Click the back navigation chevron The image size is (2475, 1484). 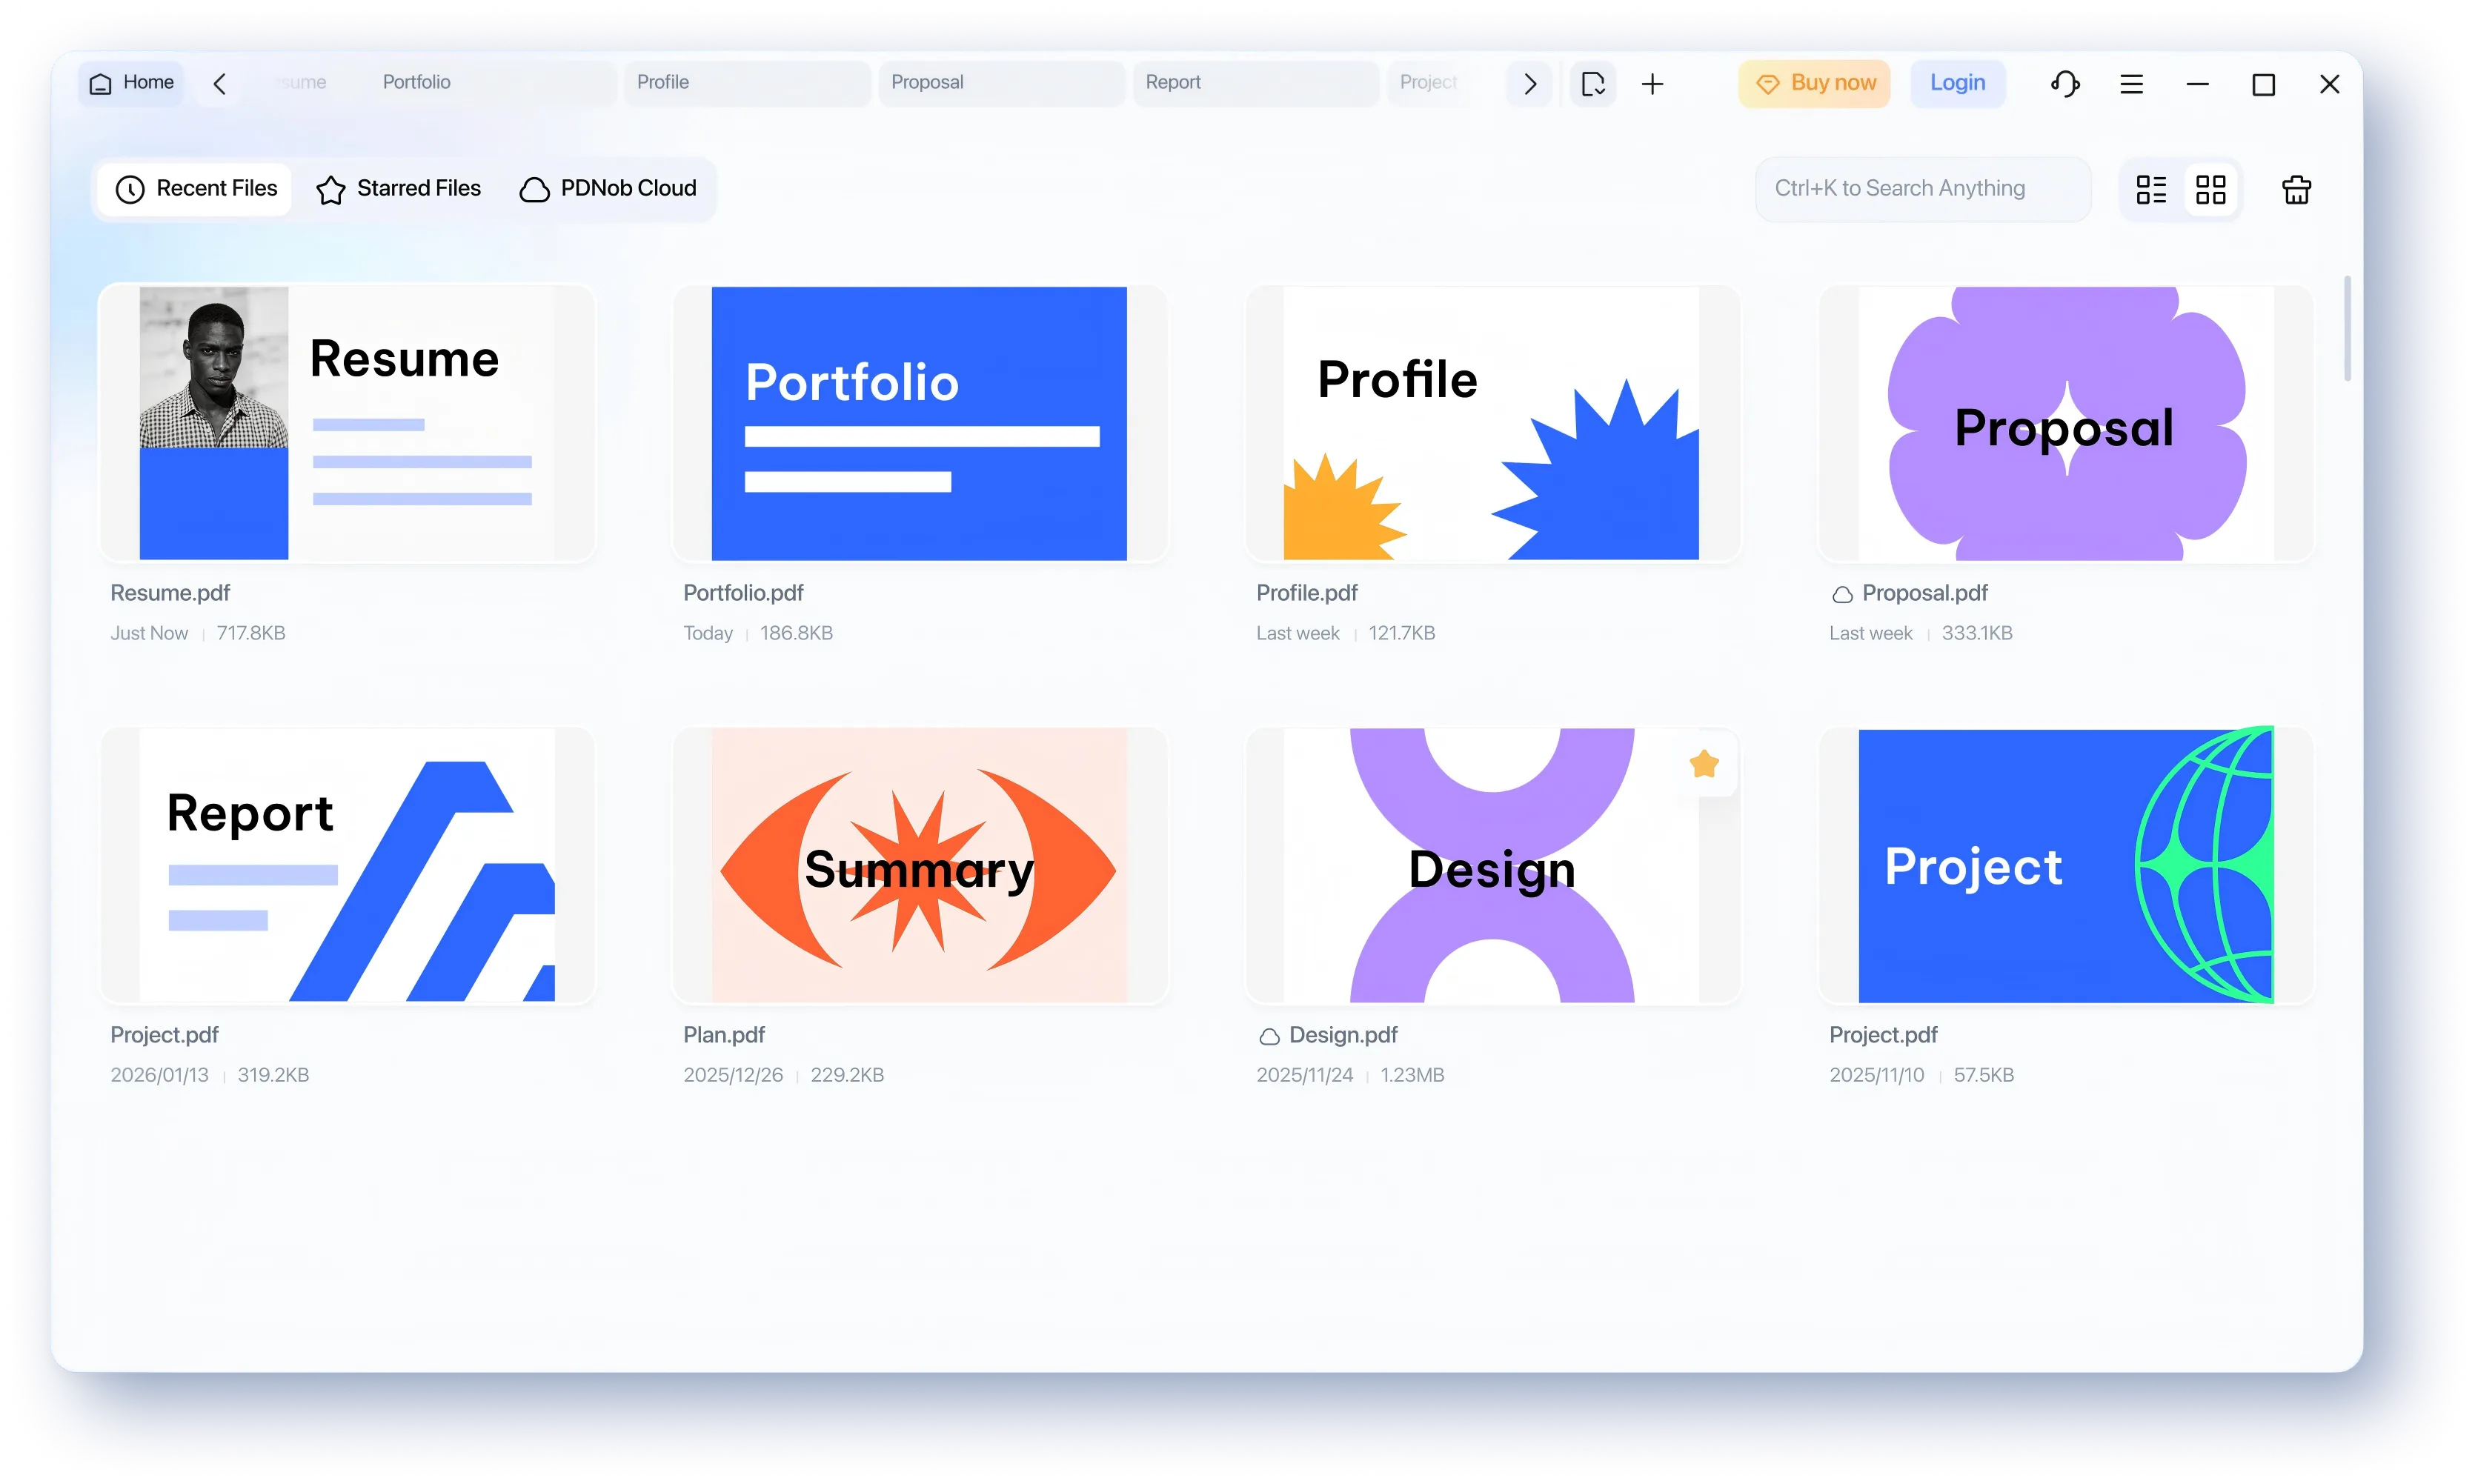(219, 83)
